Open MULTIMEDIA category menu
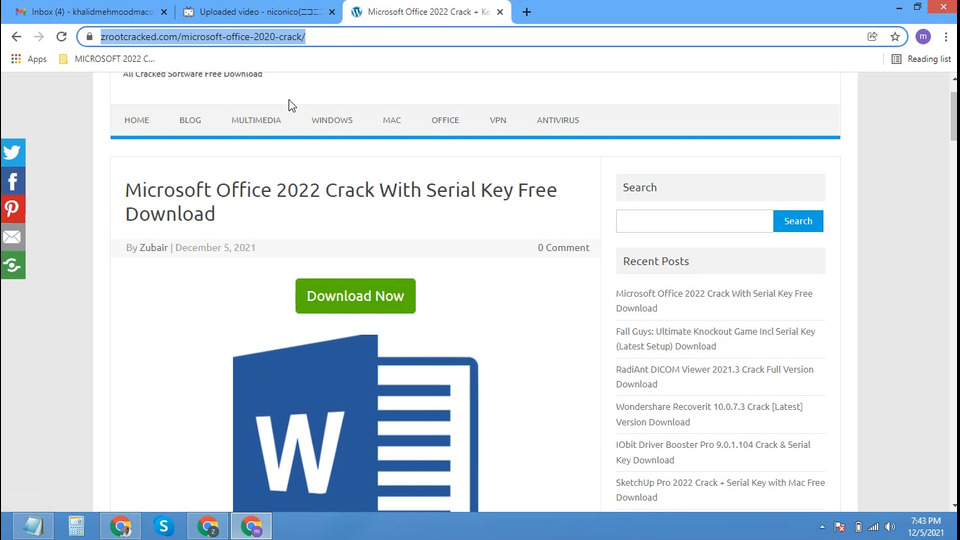 tap(256, 120)
